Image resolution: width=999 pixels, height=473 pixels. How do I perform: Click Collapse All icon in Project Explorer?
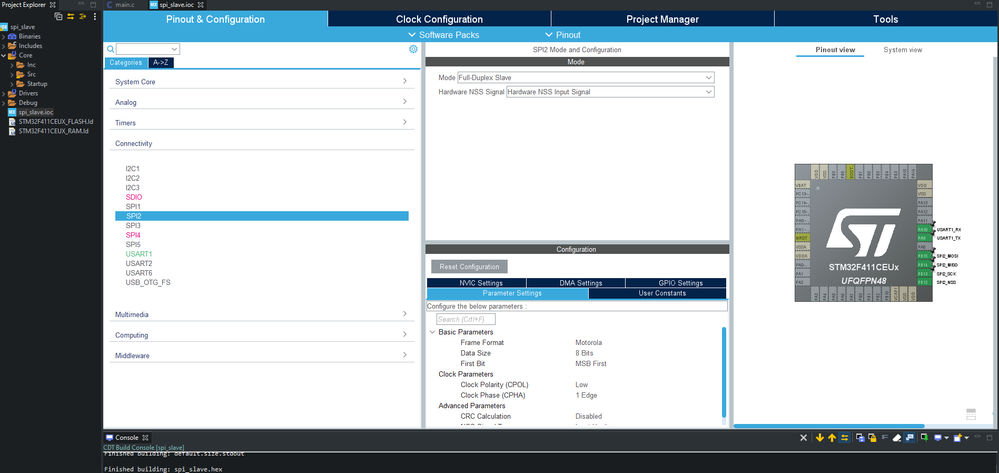coord(58,16)
